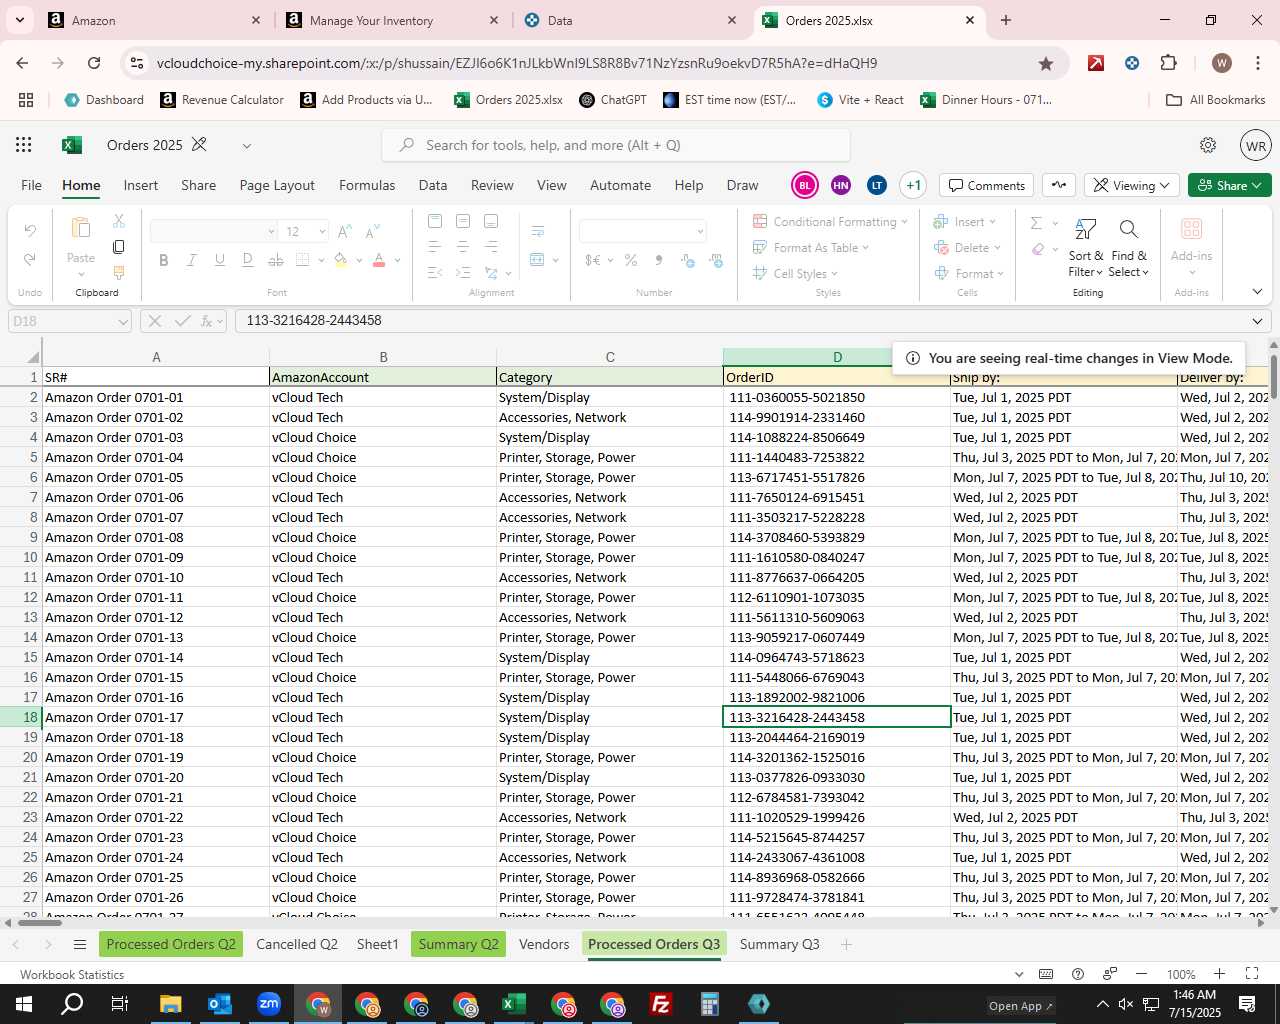1280x1024 pixels.
Task: Expand the formula bar chevron
Action: click(x=1257, y=321)
